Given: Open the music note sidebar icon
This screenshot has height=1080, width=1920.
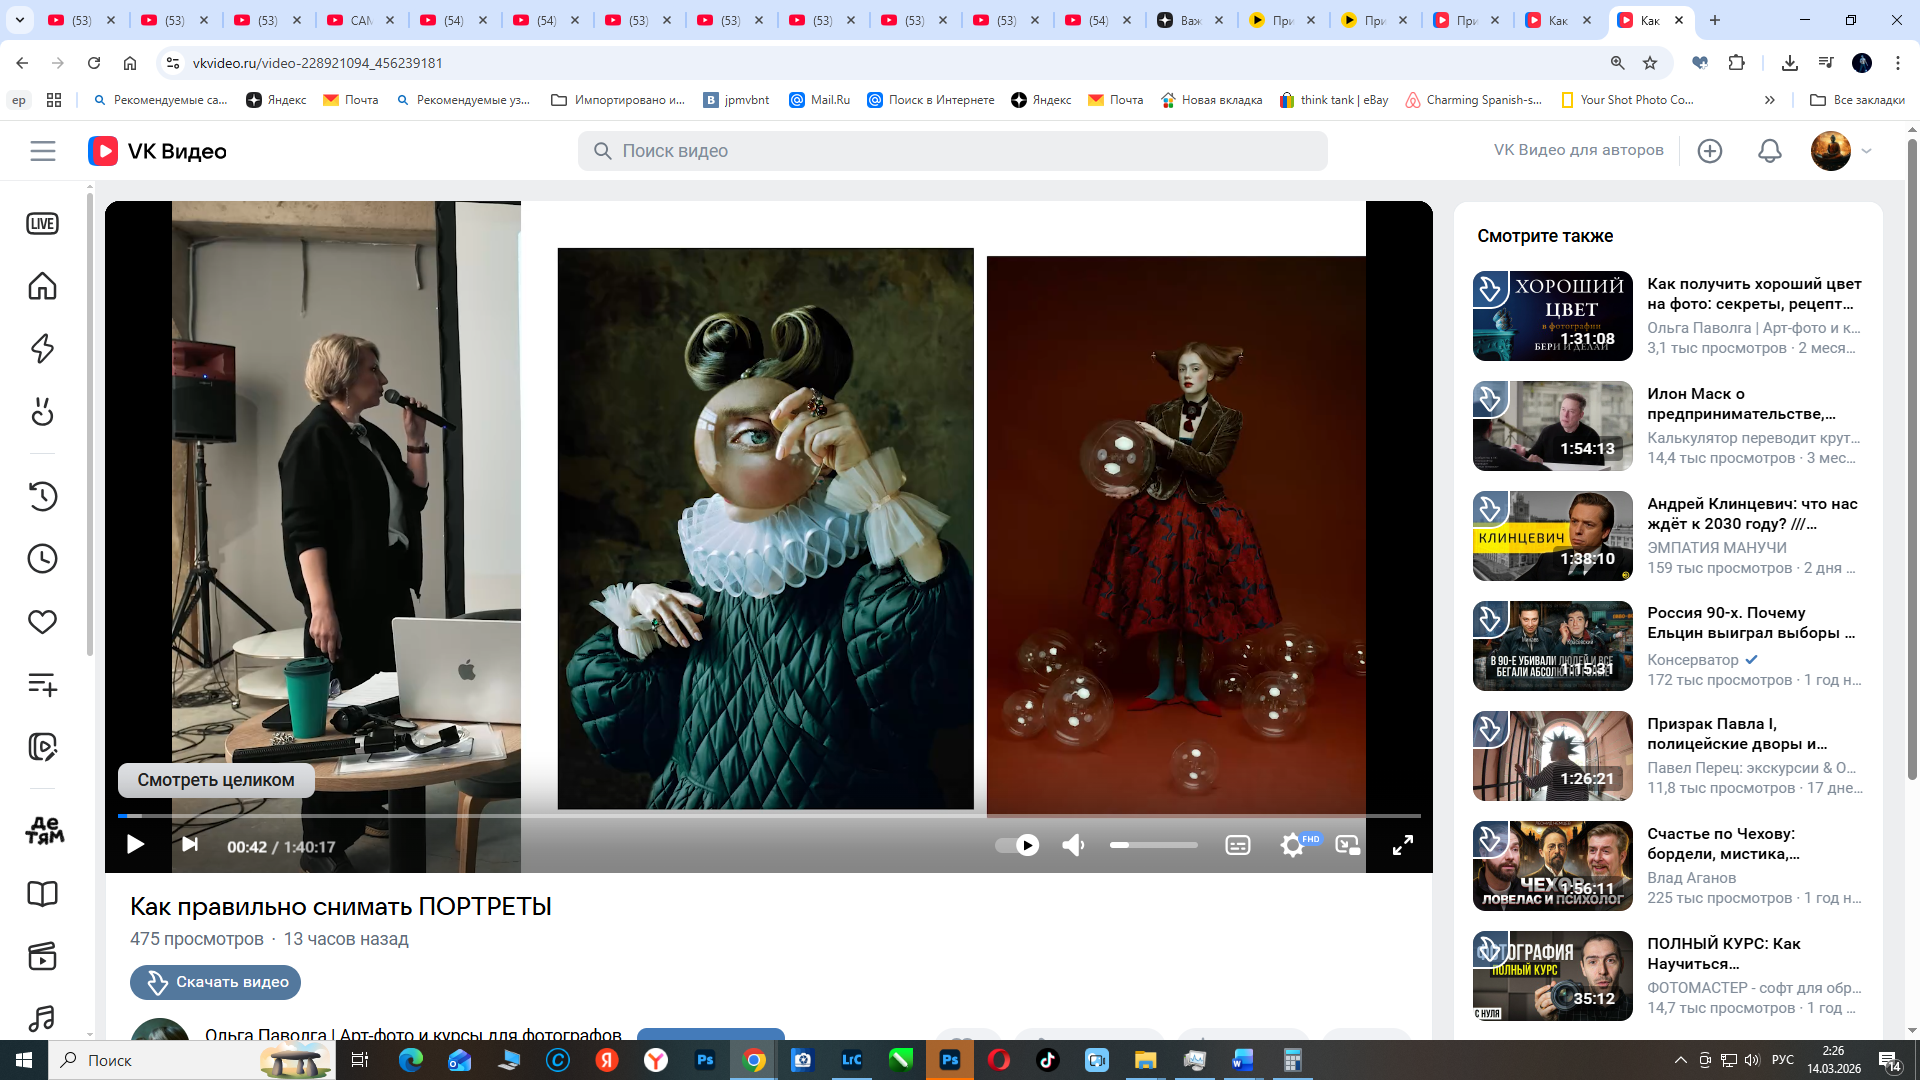Looking at the screenshot, I should coord(42,1018).
